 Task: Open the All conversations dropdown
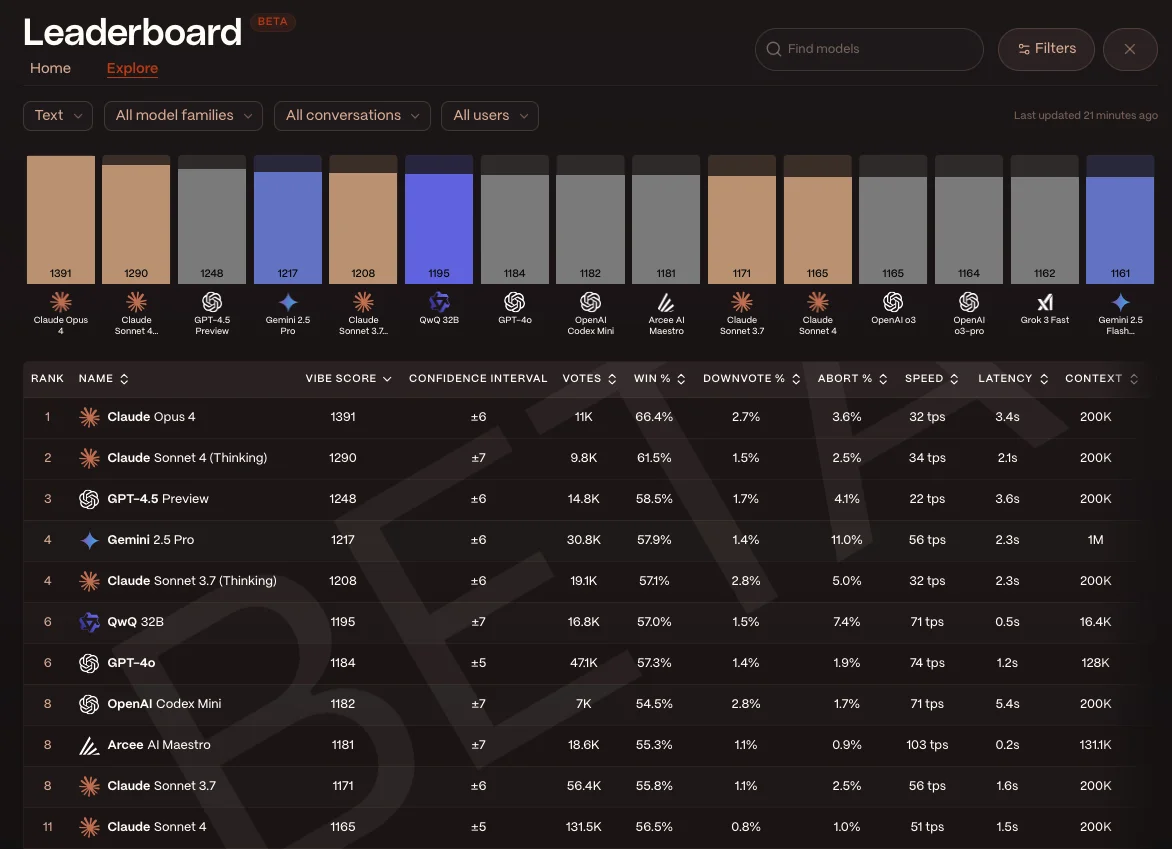[352, 116]
